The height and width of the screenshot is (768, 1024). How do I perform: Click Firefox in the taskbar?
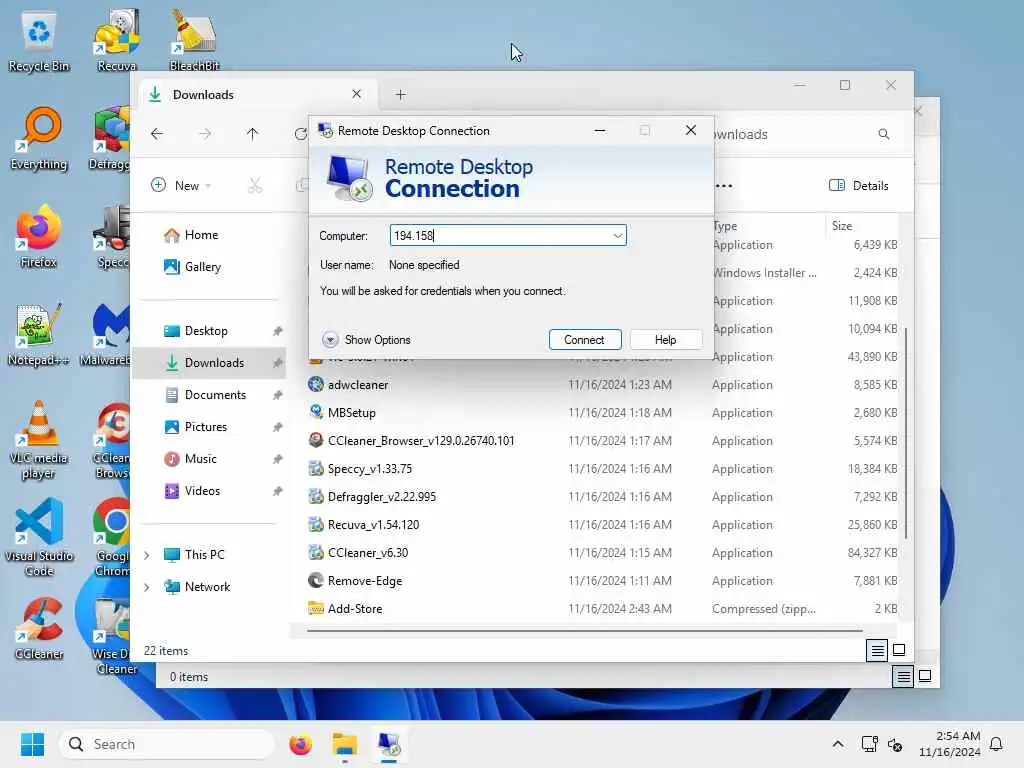[300, 744]
